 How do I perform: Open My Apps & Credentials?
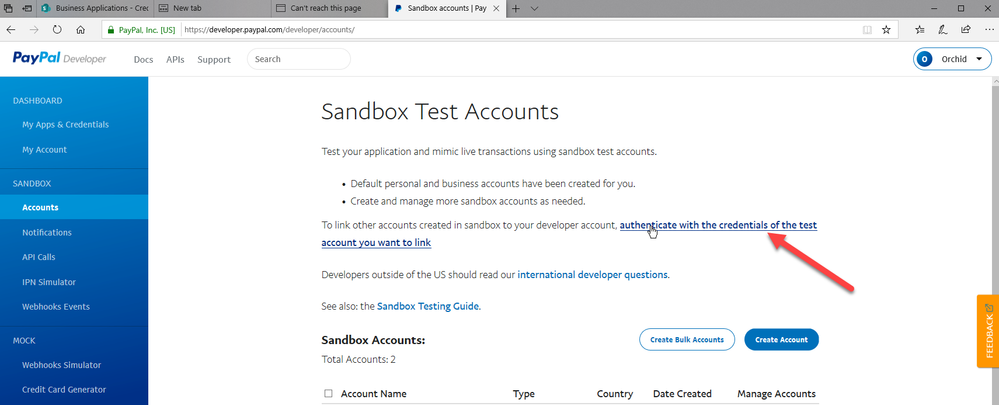pyautogui.click(x=66, y=125)
